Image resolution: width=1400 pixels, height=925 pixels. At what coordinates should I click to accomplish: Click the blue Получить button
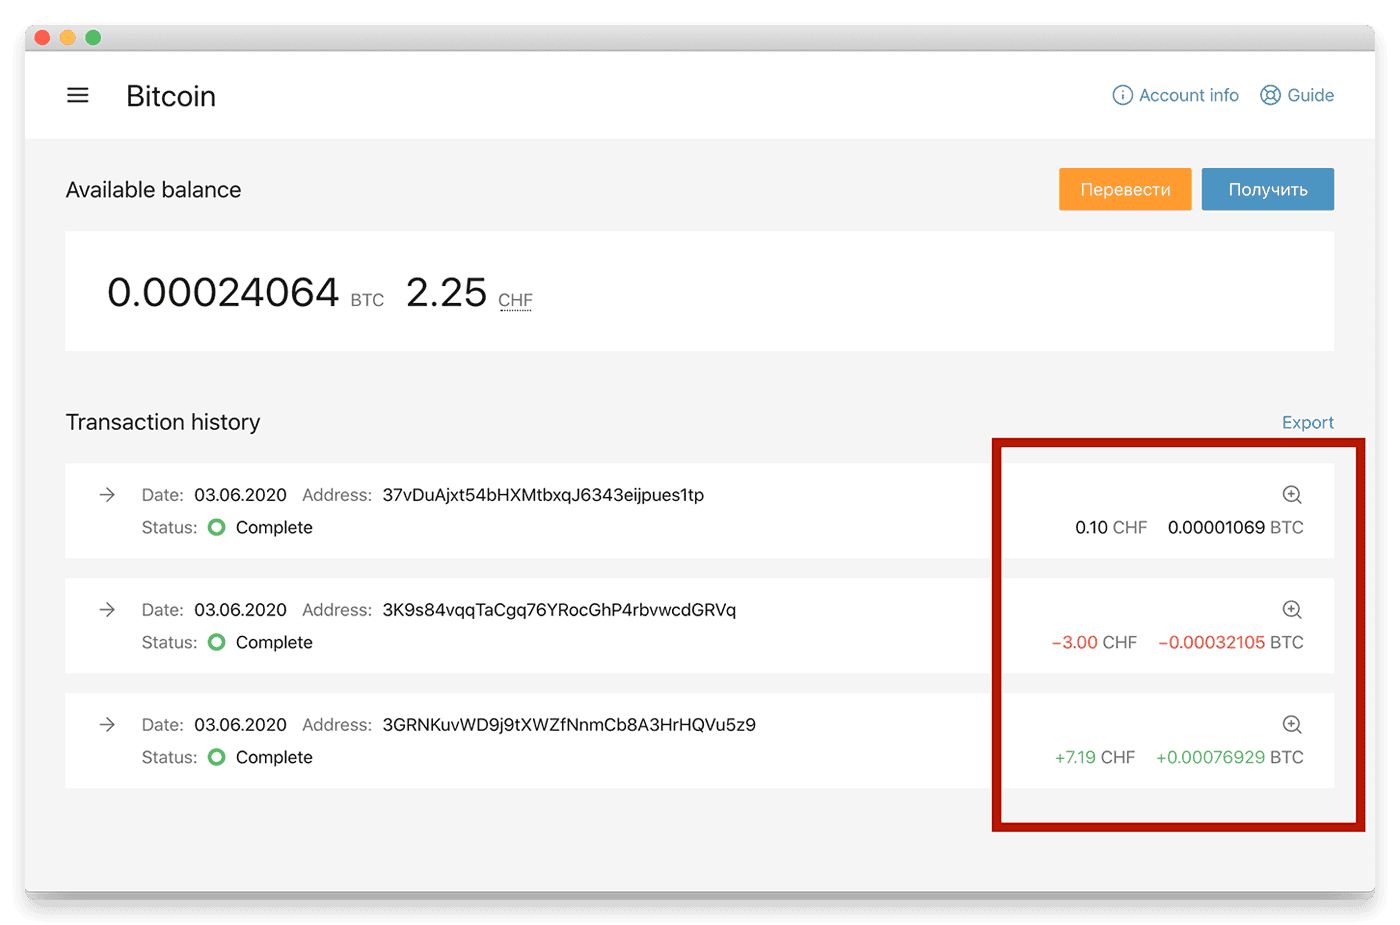click(x=1268, y=189)
